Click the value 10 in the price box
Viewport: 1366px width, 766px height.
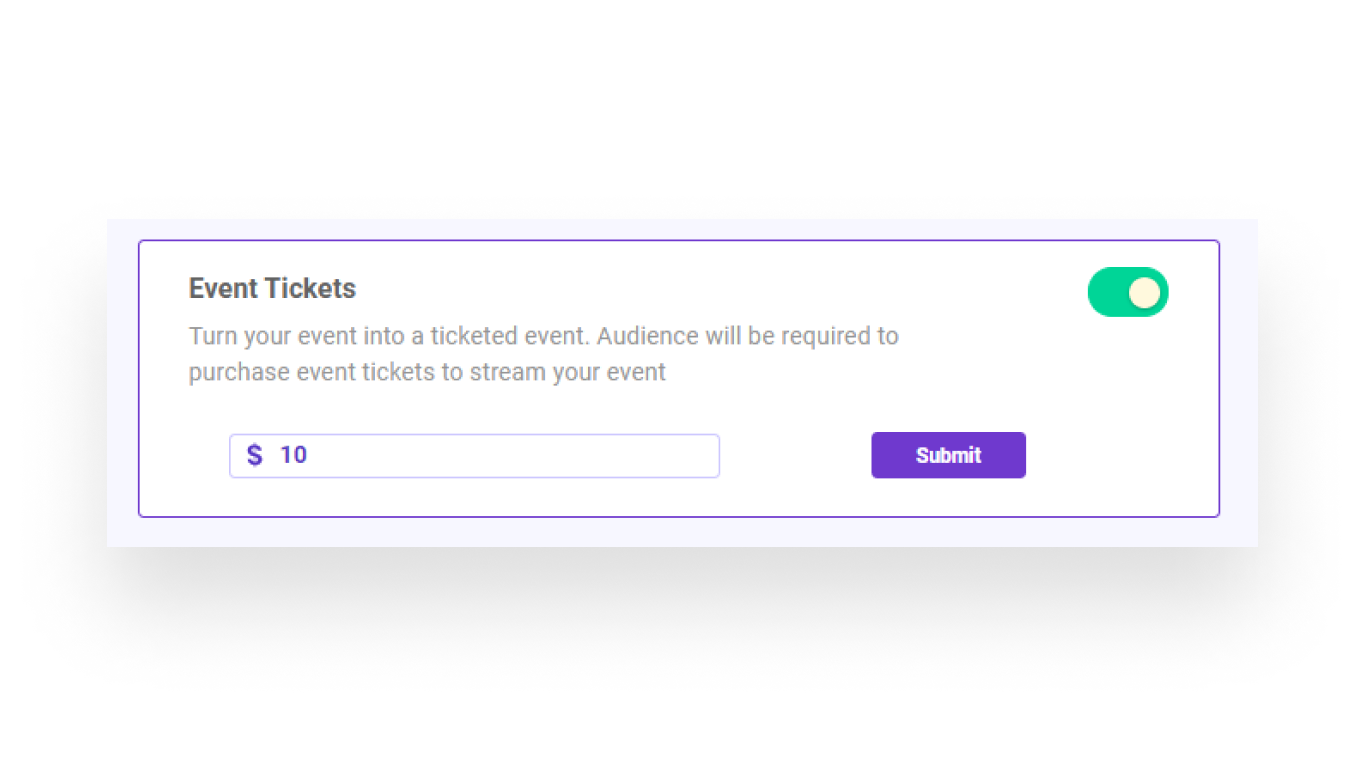pyautogui.click(x=293, y=455)
